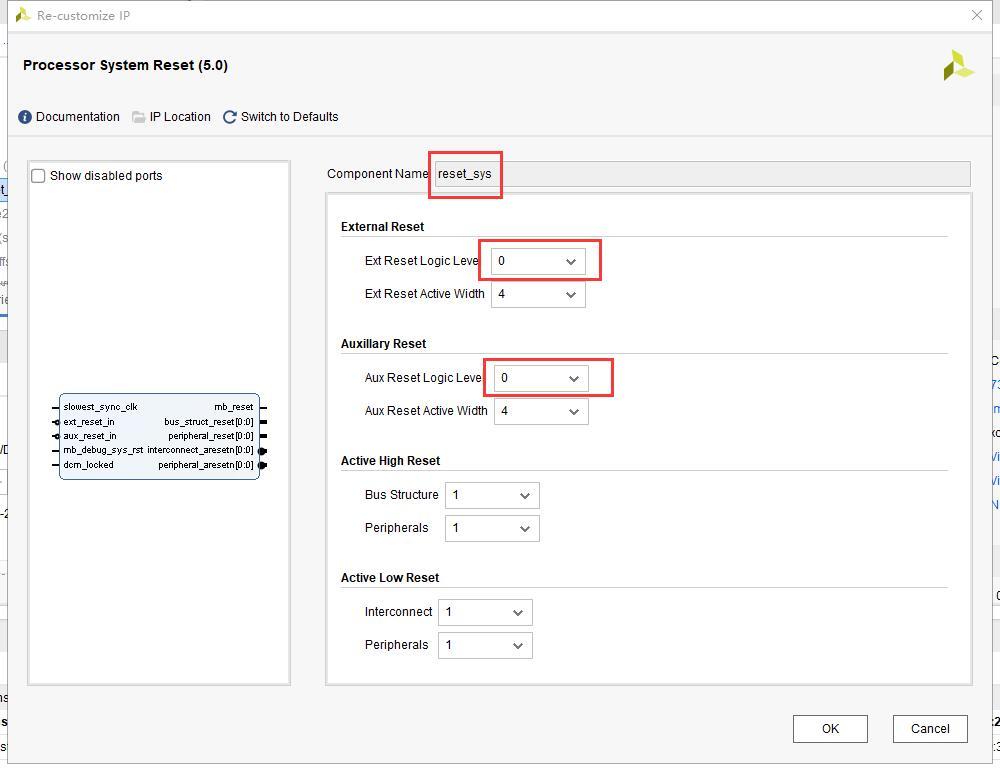Click the Documentation info icon

(25, 117)
